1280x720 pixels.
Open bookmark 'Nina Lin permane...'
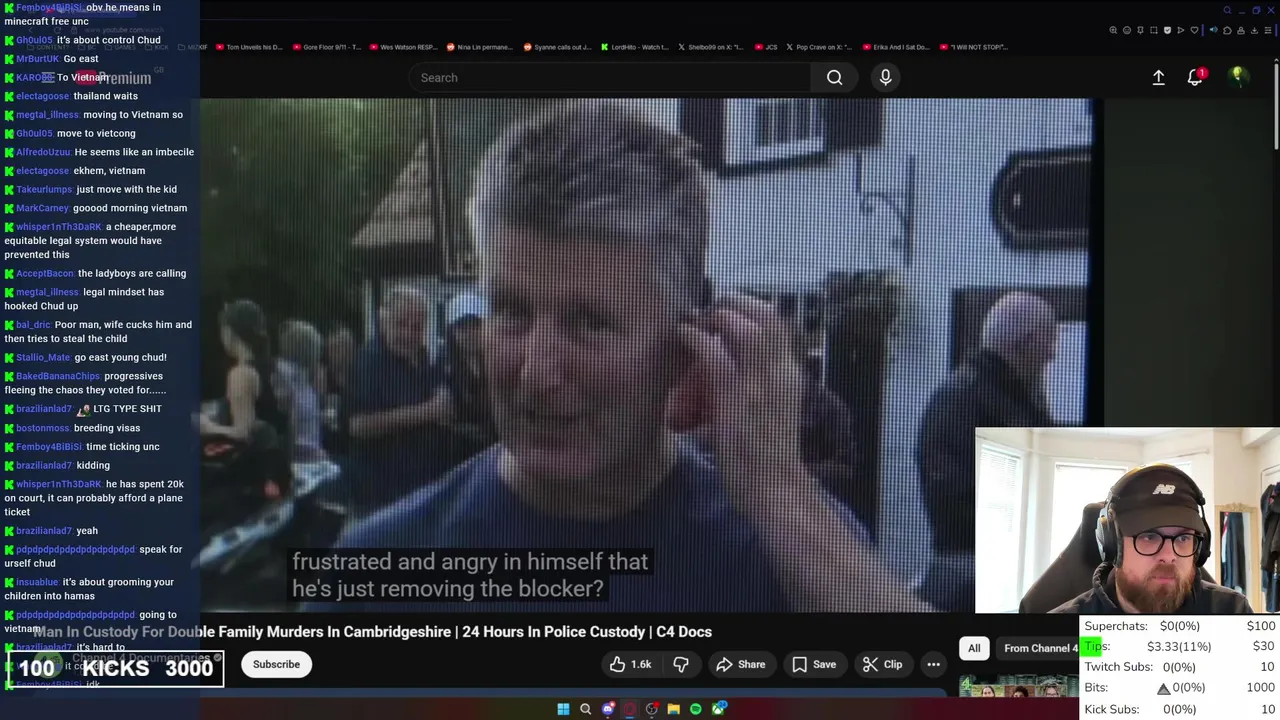pyautogui.click(x=479, y=47)
